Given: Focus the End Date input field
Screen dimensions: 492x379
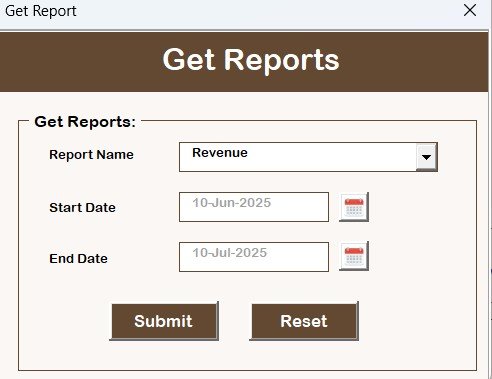Looking at the screenshot, I should pos(254,257).
